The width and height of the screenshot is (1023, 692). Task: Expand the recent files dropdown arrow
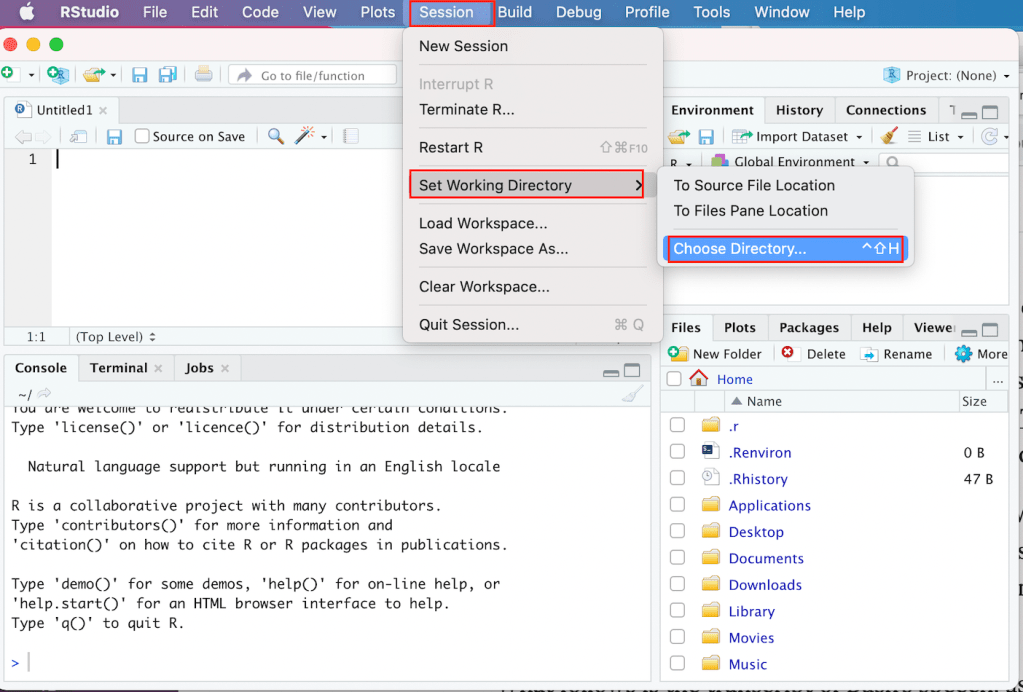[x=113, y=75]
